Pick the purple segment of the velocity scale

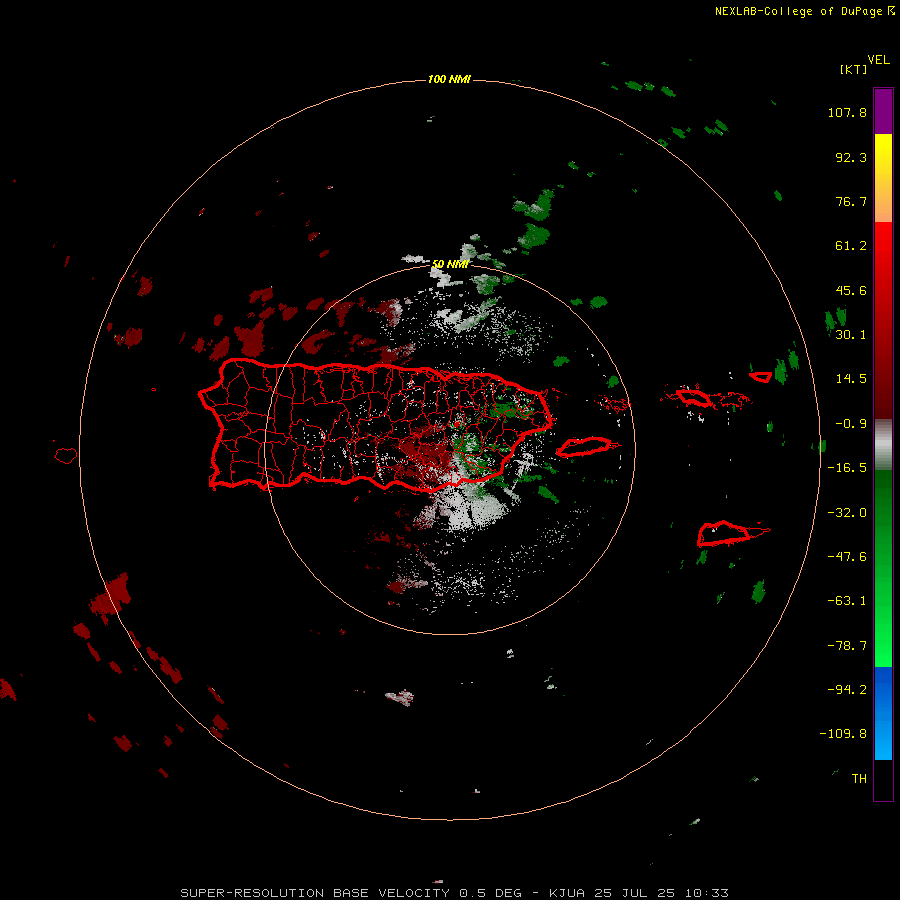pos(883,111)
